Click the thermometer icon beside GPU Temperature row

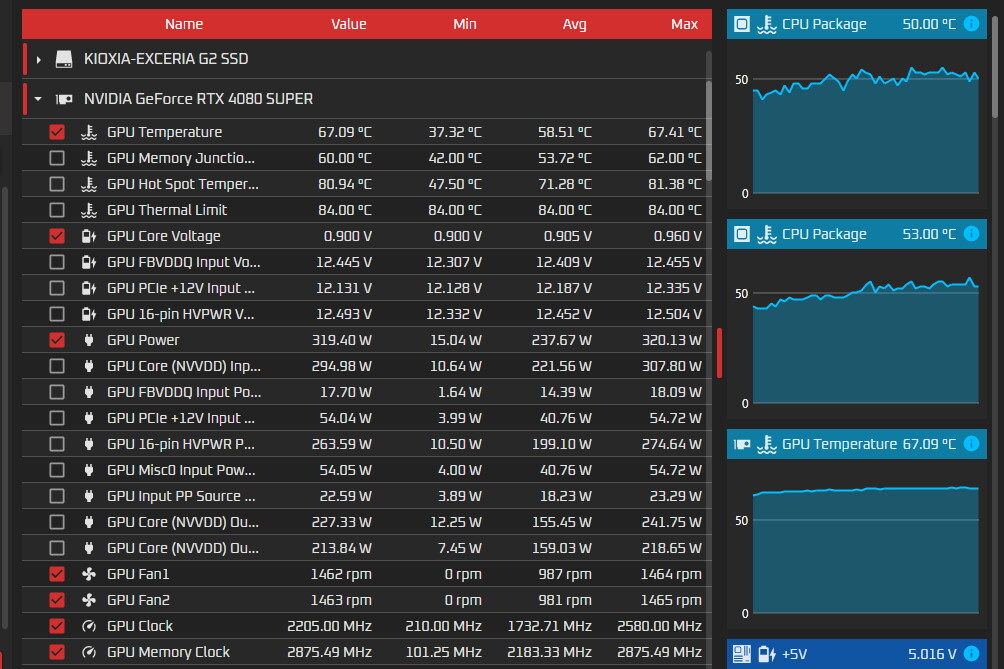coord(89,133)
